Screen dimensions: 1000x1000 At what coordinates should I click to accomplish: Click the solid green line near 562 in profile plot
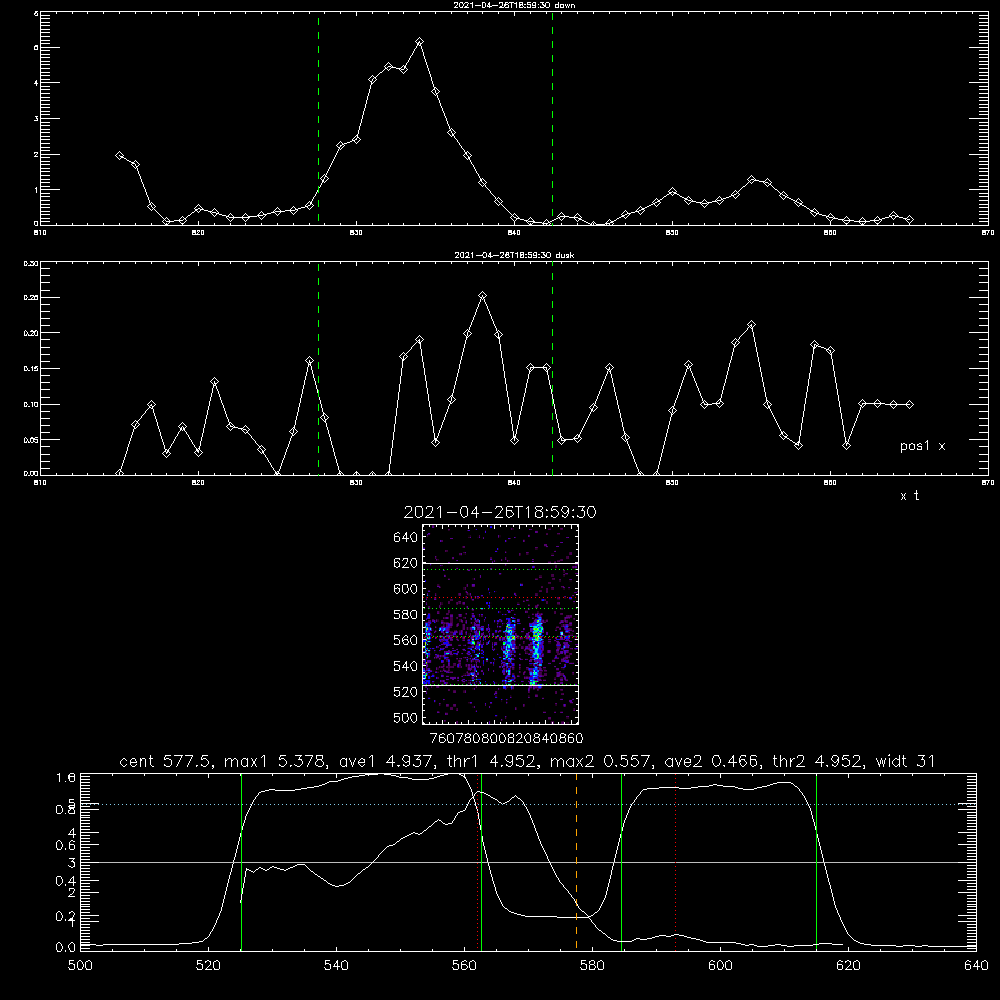point(482,861)
